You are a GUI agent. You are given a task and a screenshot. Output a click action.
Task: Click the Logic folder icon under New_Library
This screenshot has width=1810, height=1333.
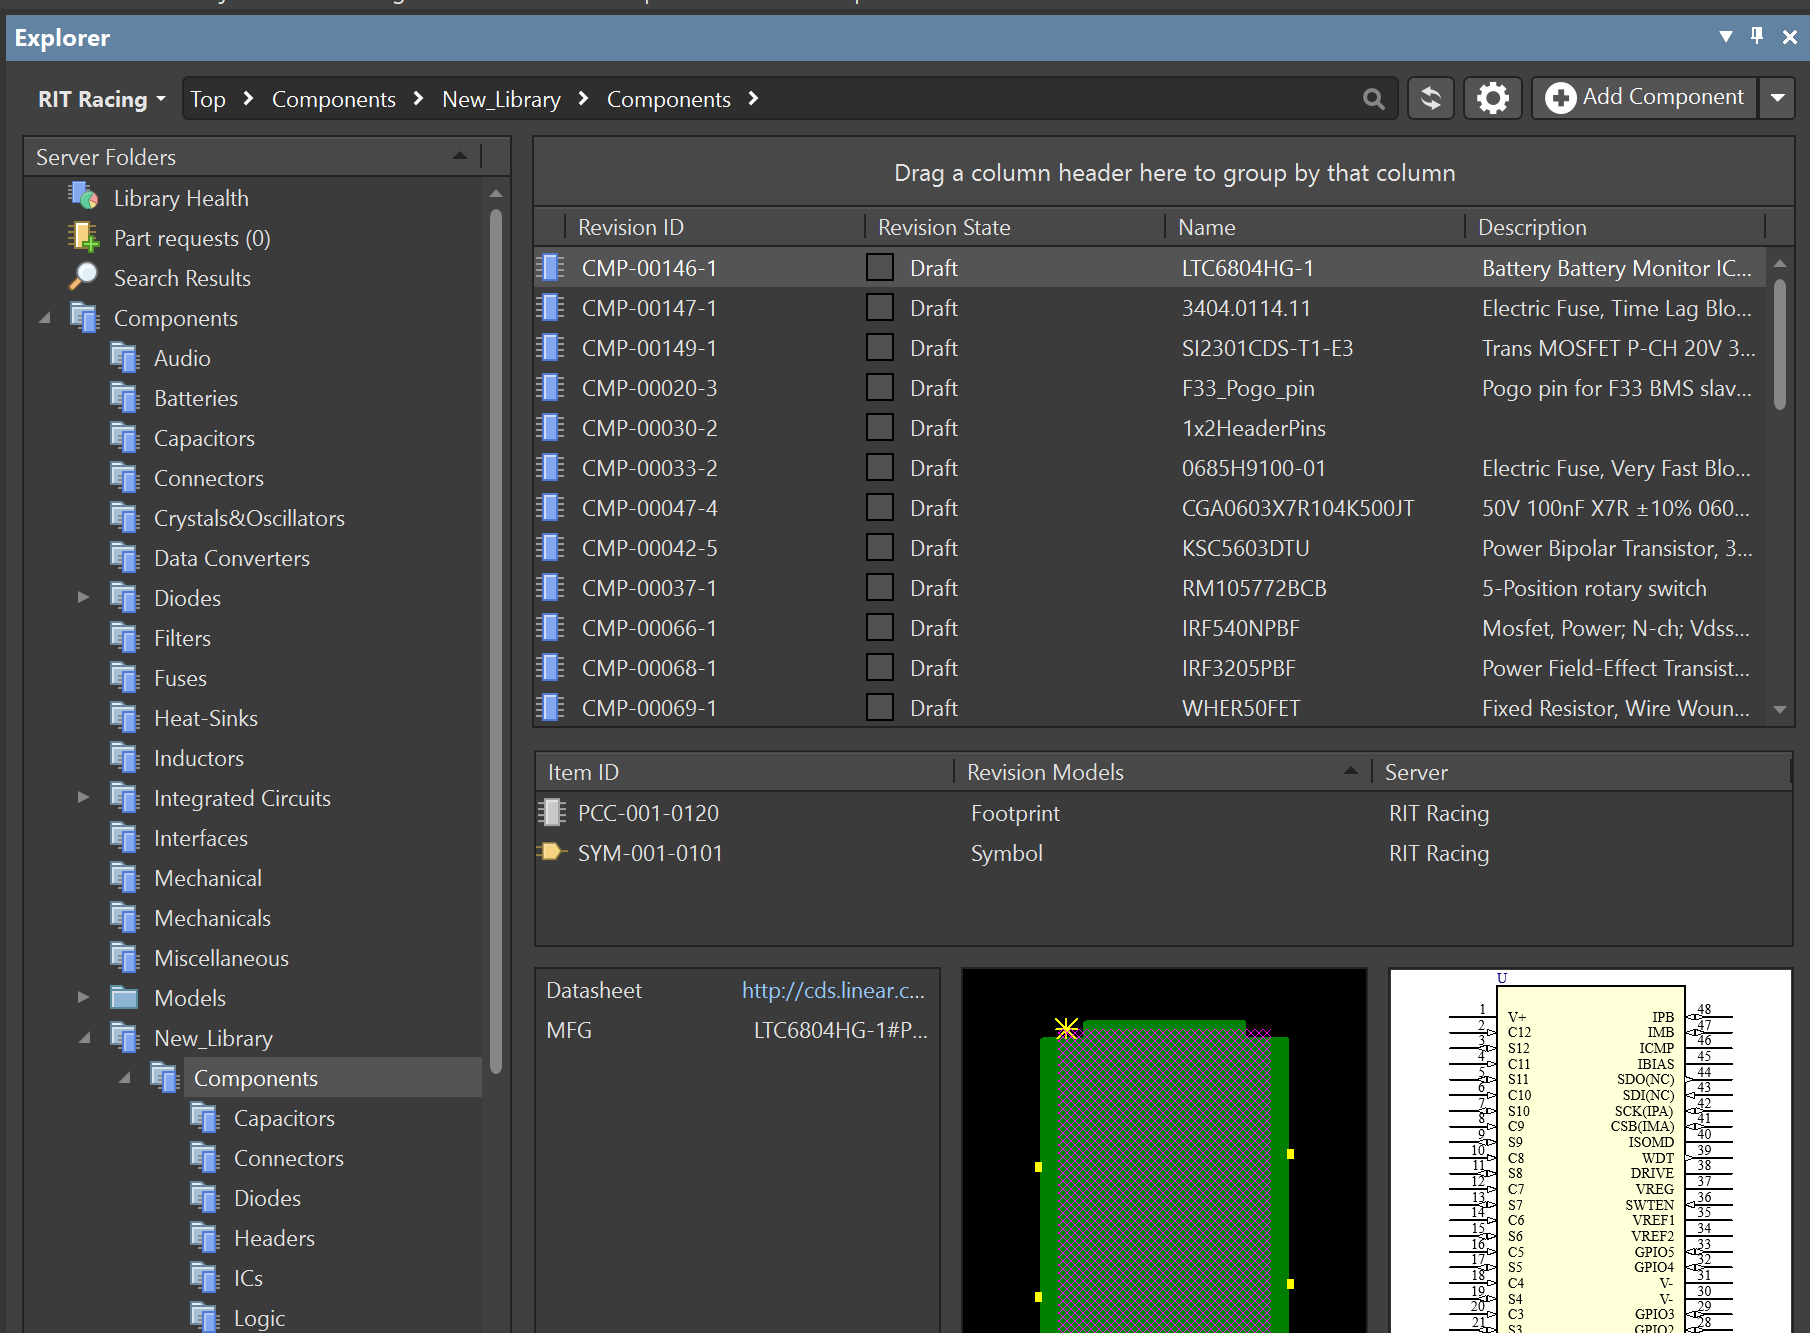[204, 1317]
